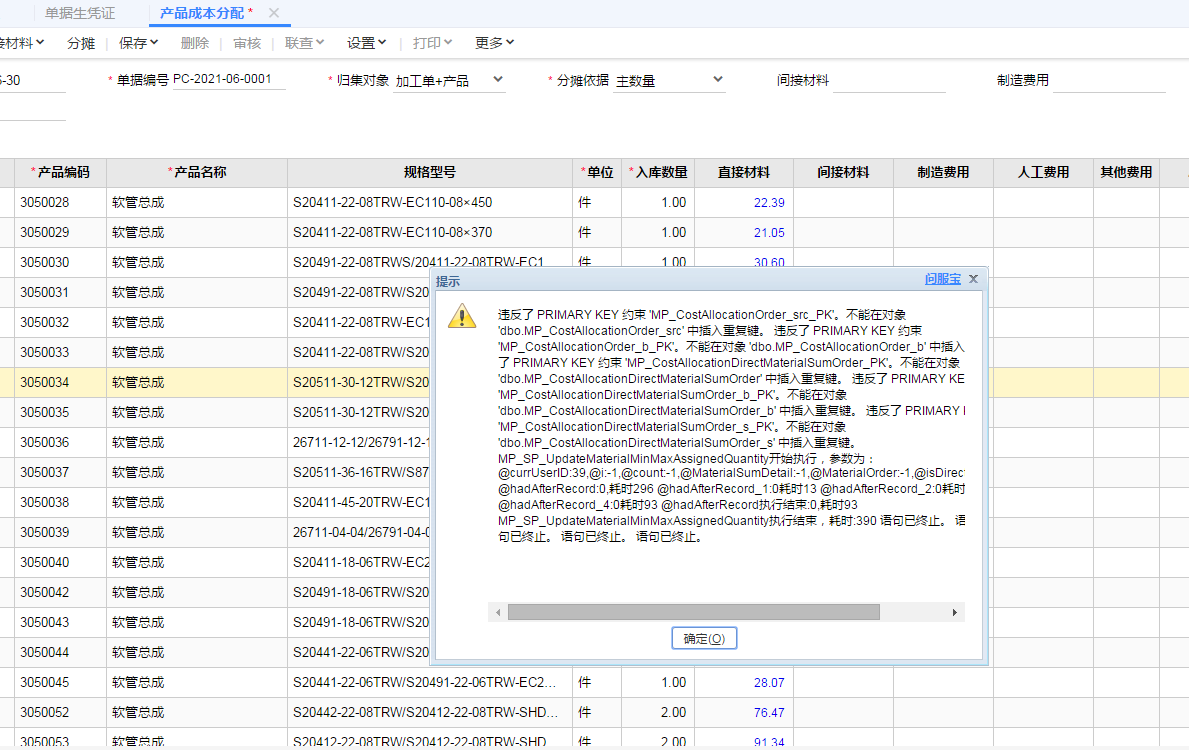Click direct material value 21.05
The image size is (1189, 750).
point(769,234)
